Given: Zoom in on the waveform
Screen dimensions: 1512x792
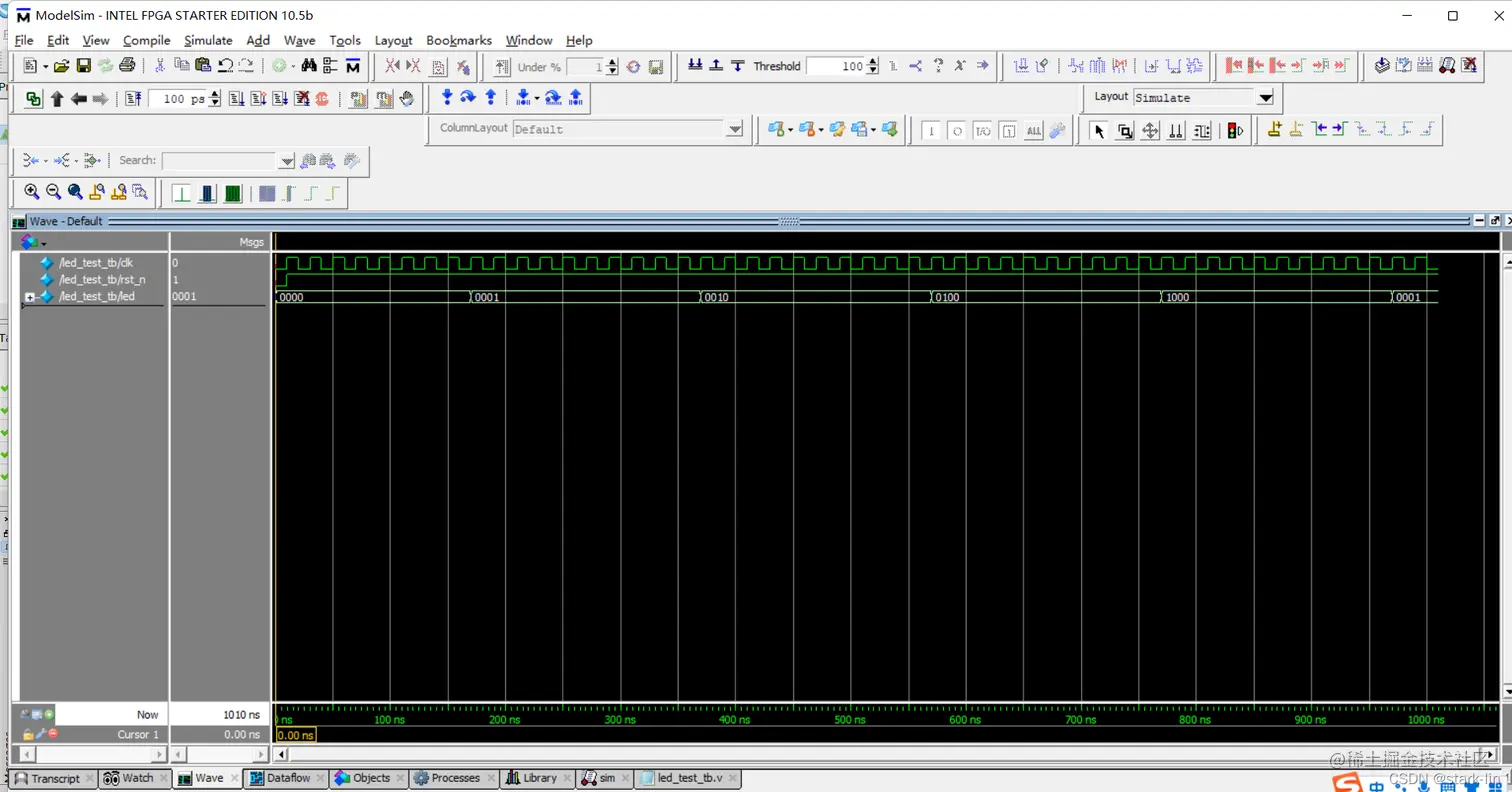Looking at the screenshot, I should coord(31,192).
